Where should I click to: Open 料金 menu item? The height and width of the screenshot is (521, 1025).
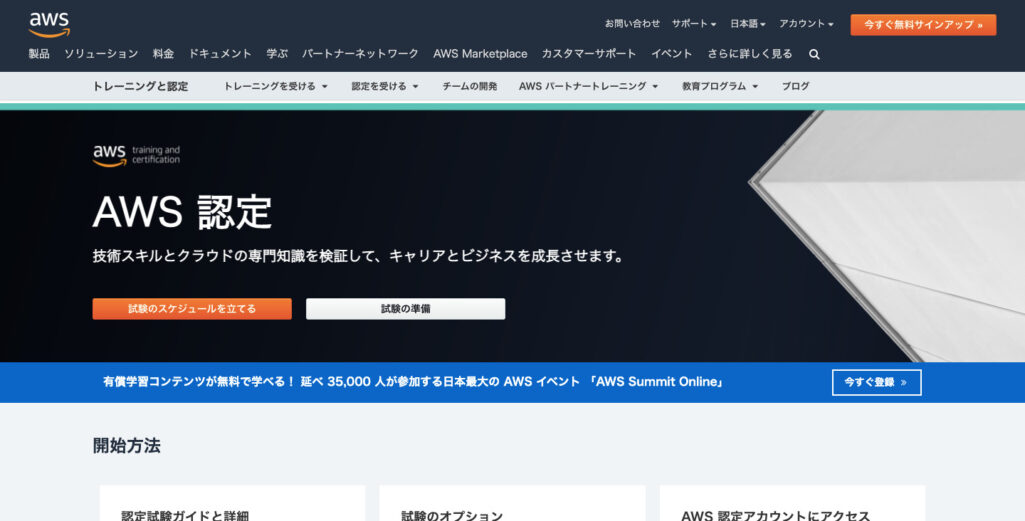[163, 54]
